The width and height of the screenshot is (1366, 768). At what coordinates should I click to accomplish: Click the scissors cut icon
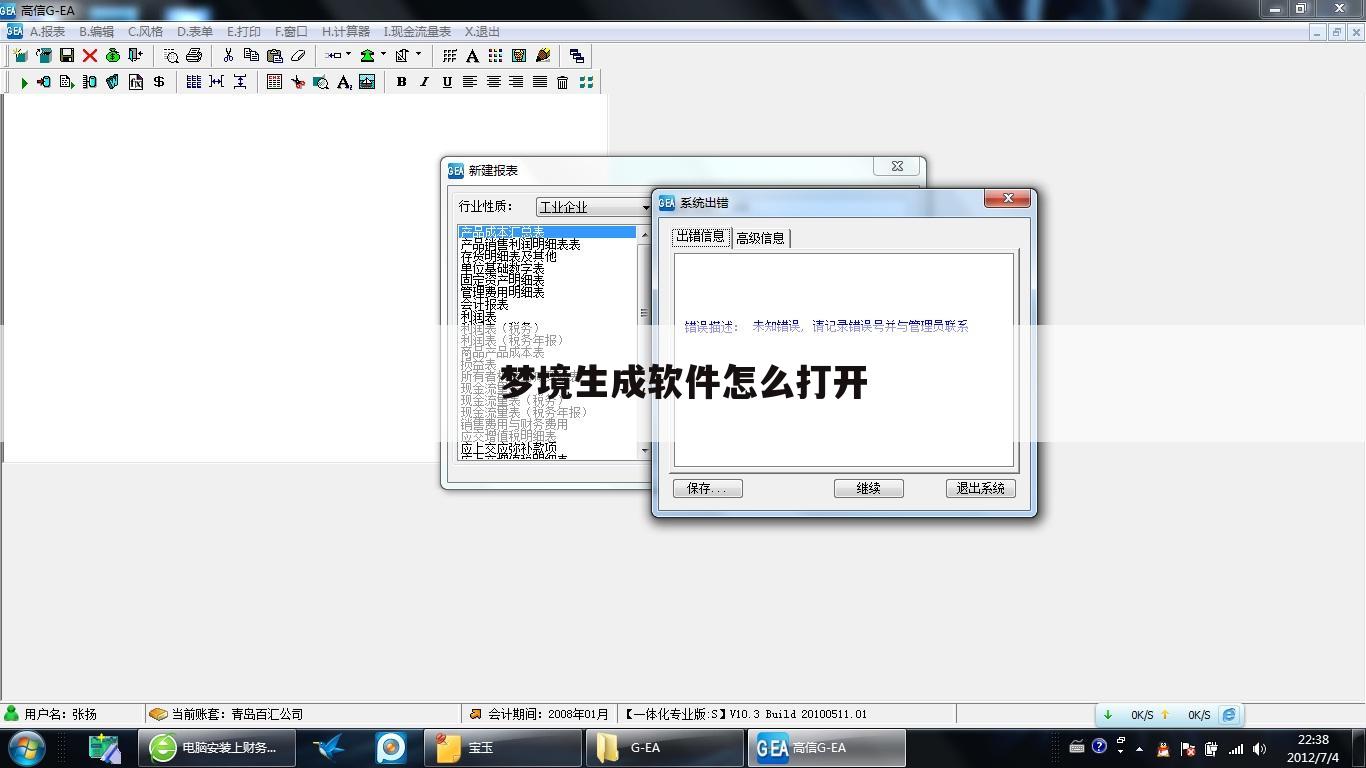click(x=228, y=56)
